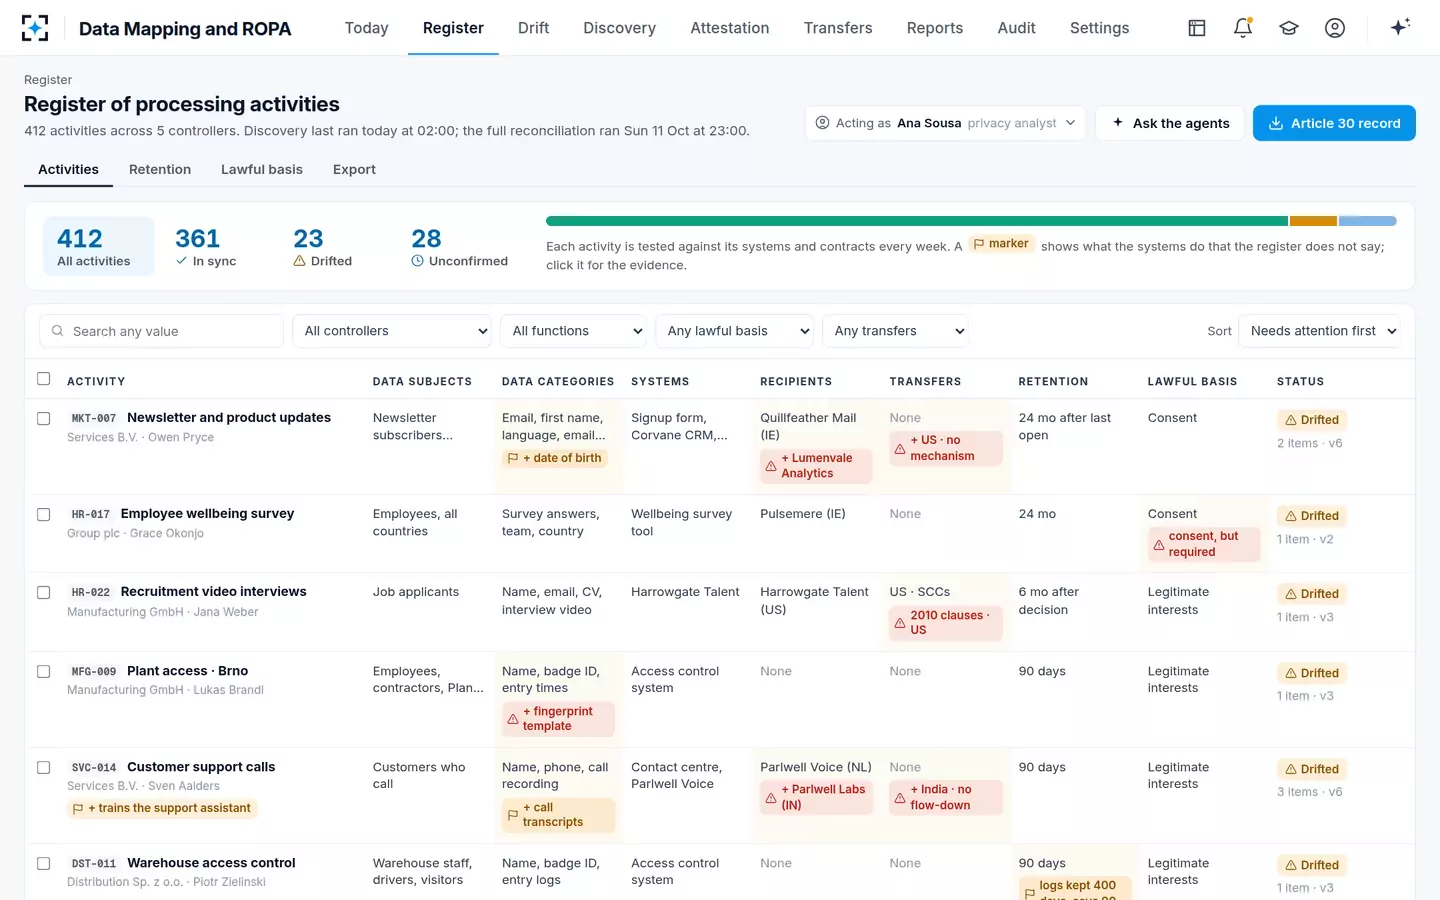Check the Recruitment video interviews row
This screenshot has width=1440, height=900.
(x=43, y=593)
